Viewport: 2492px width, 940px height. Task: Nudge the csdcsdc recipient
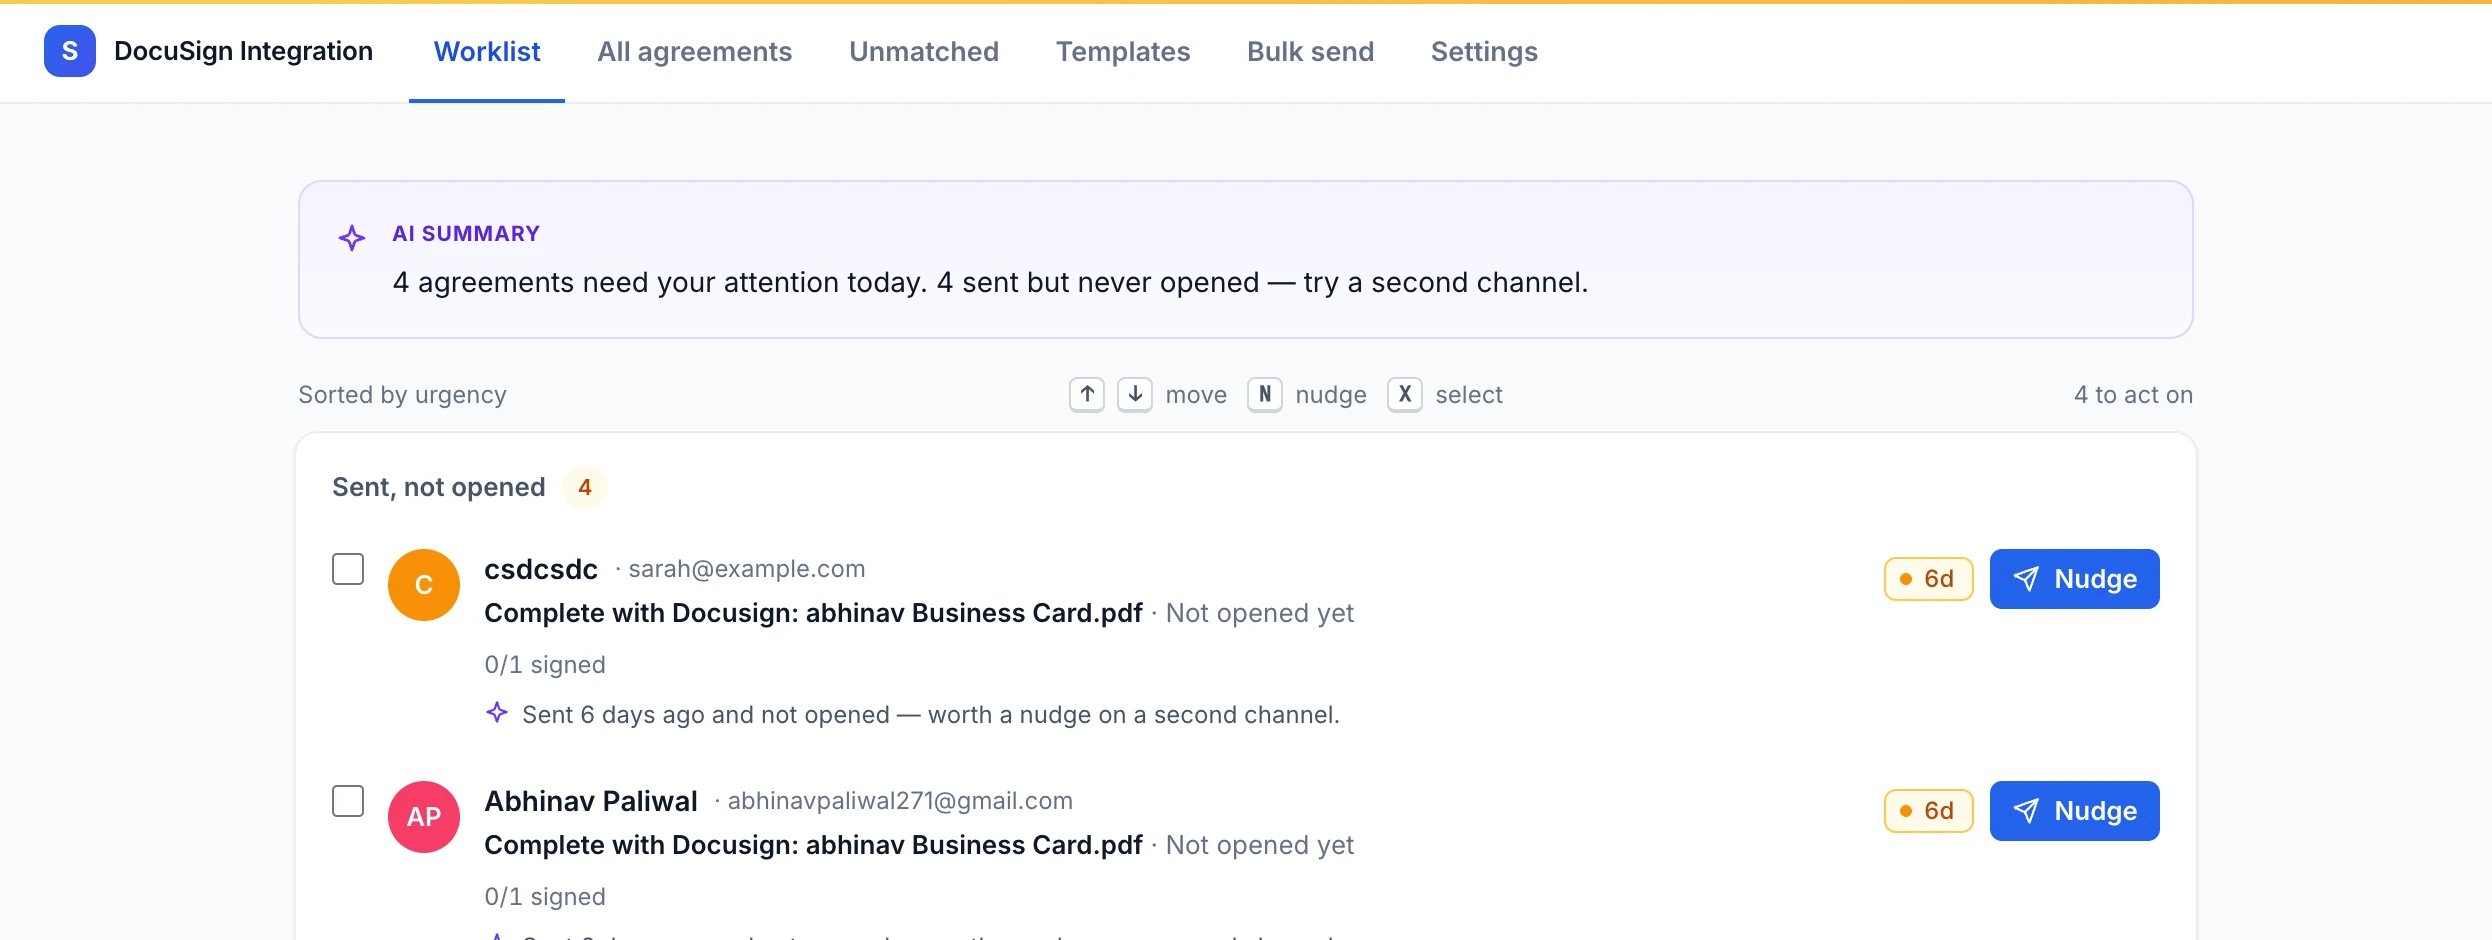2075,579
